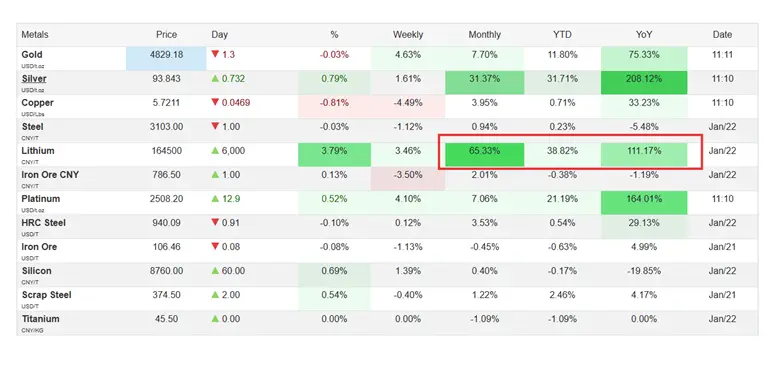Viewport: 779px width, 377px height.
Task: Open the HRC Steel link
Action: pyautogui.click(x=44, y=223)
